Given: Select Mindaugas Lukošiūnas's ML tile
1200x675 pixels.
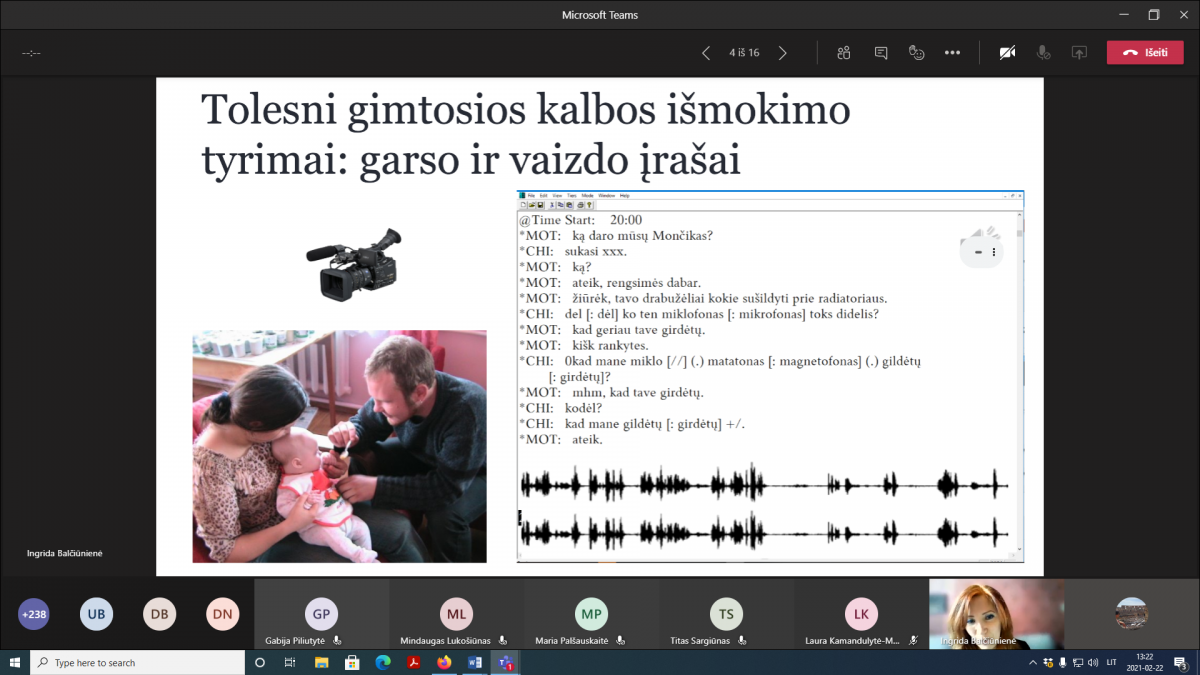Looking at the screenshot, I should [x=456, y=614].
